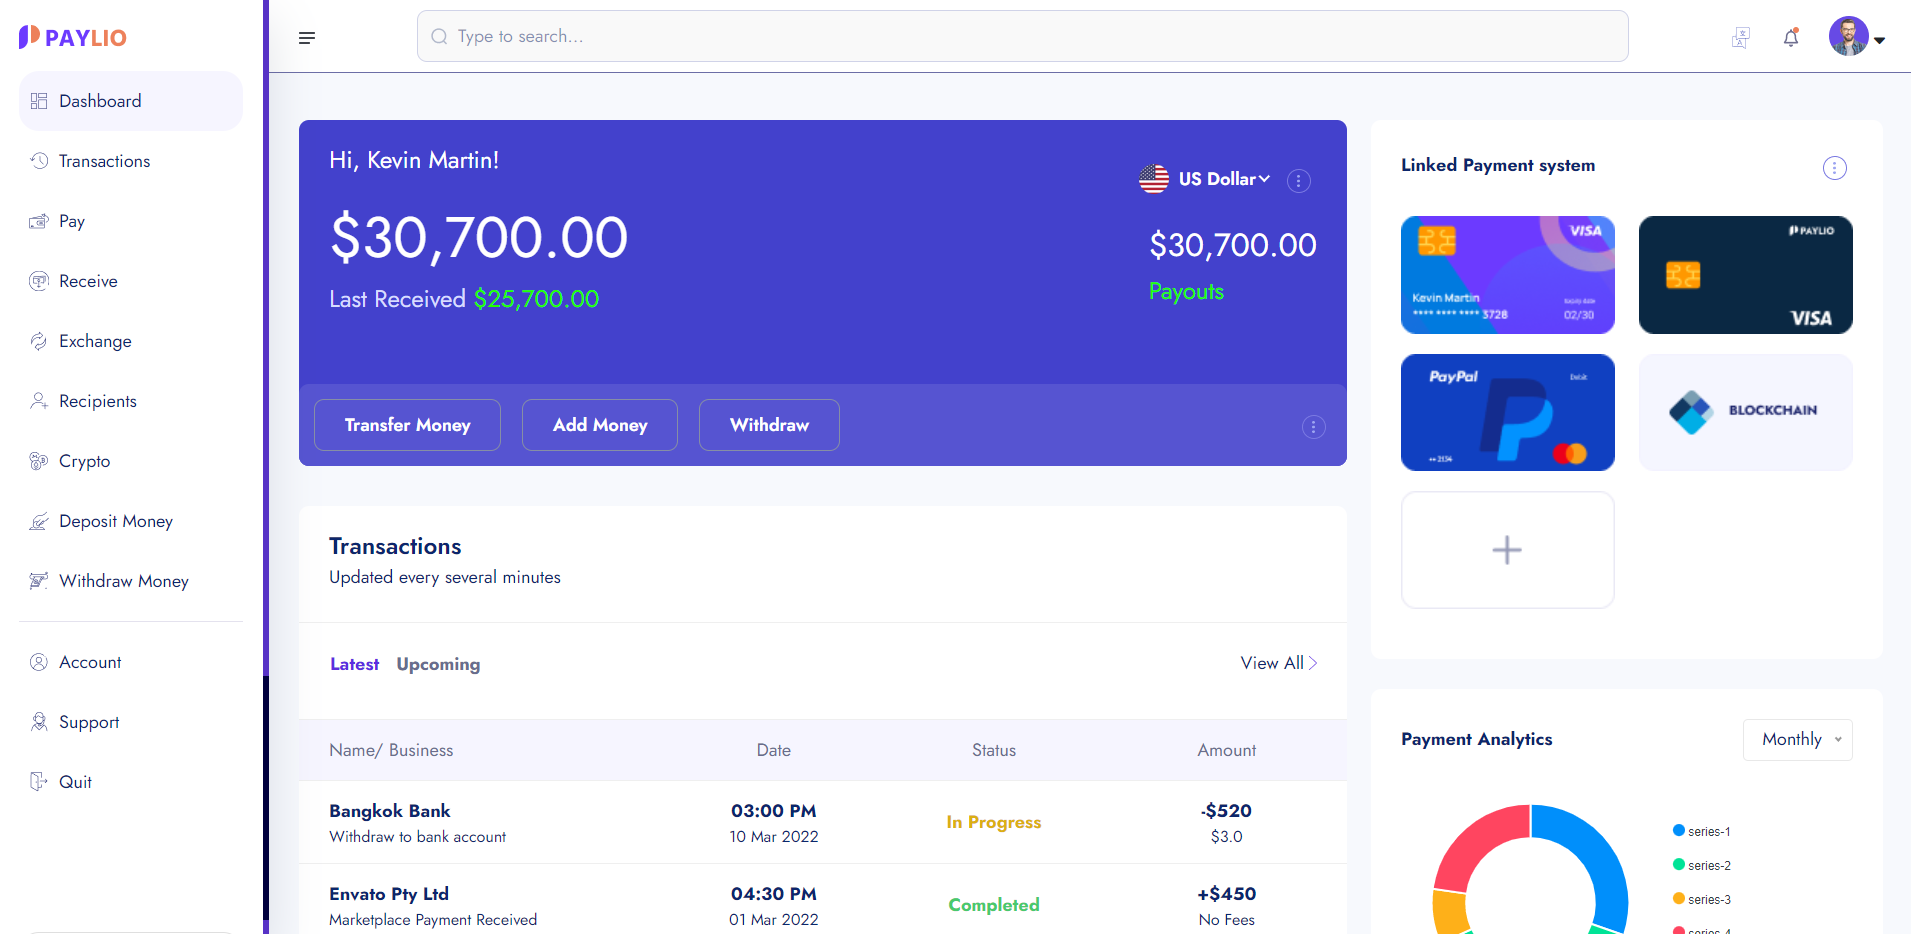Image resolution: width=1911 pixels, height=934 pixels.
Task: Open options menu beside US Dollar
Action: (x=1299, y=181)
